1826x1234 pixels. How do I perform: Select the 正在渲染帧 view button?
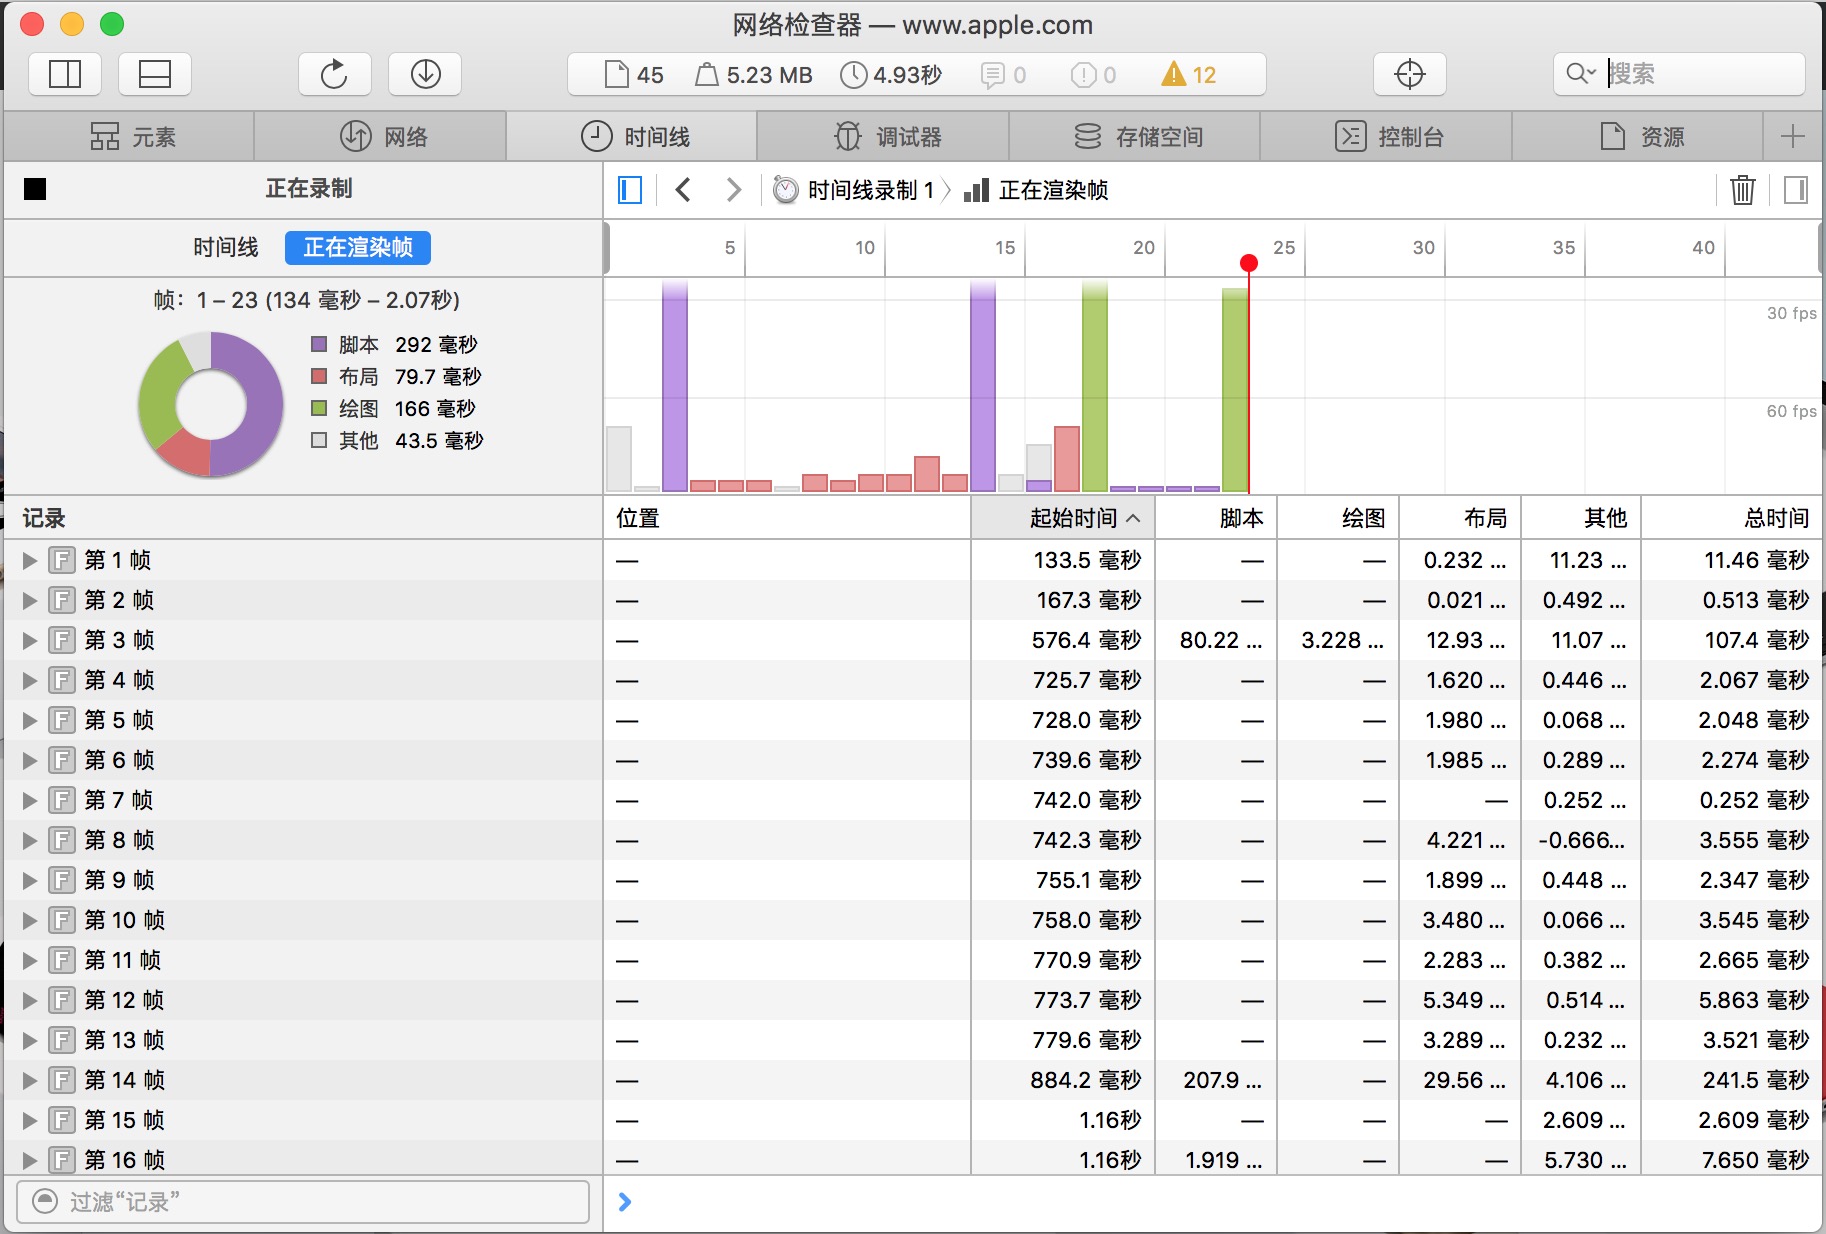point(358,247)
